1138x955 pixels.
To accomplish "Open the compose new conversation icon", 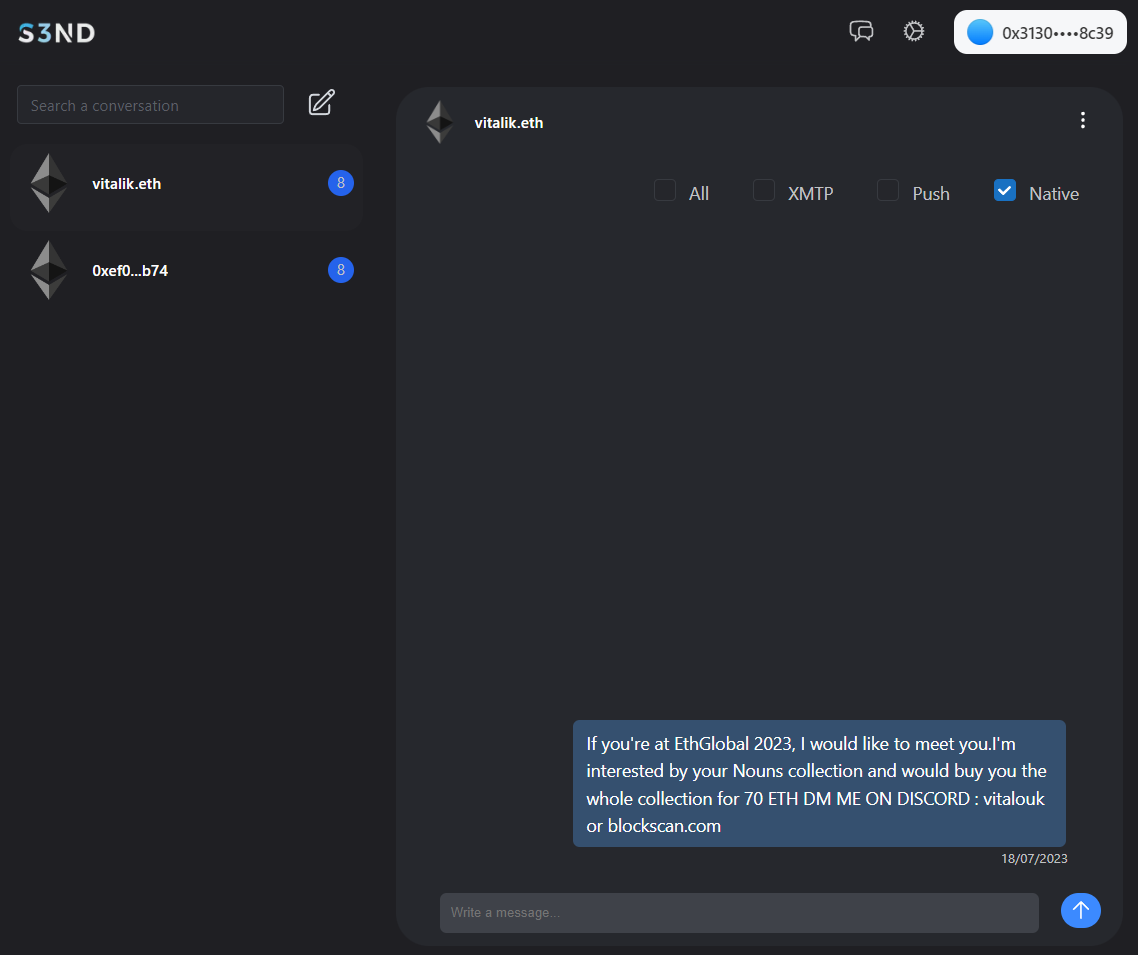I will point(320,103).
